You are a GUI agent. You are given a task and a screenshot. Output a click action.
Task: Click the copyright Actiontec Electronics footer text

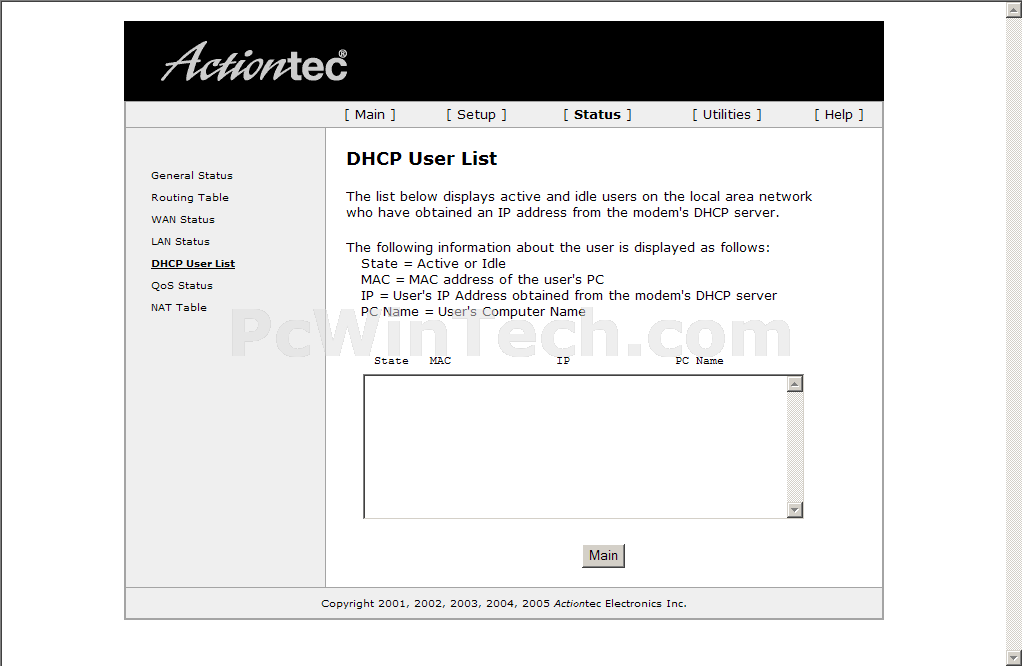click(504, 603)
